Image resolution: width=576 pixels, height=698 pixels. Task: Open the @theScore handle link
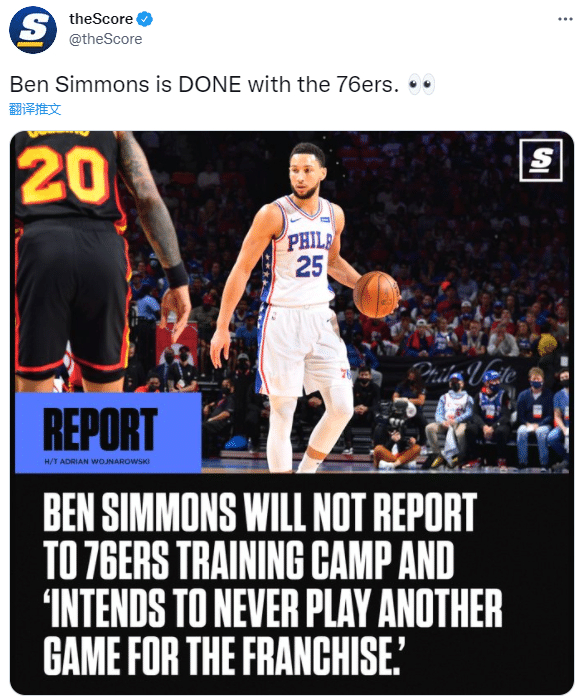(x=105, y=39)
